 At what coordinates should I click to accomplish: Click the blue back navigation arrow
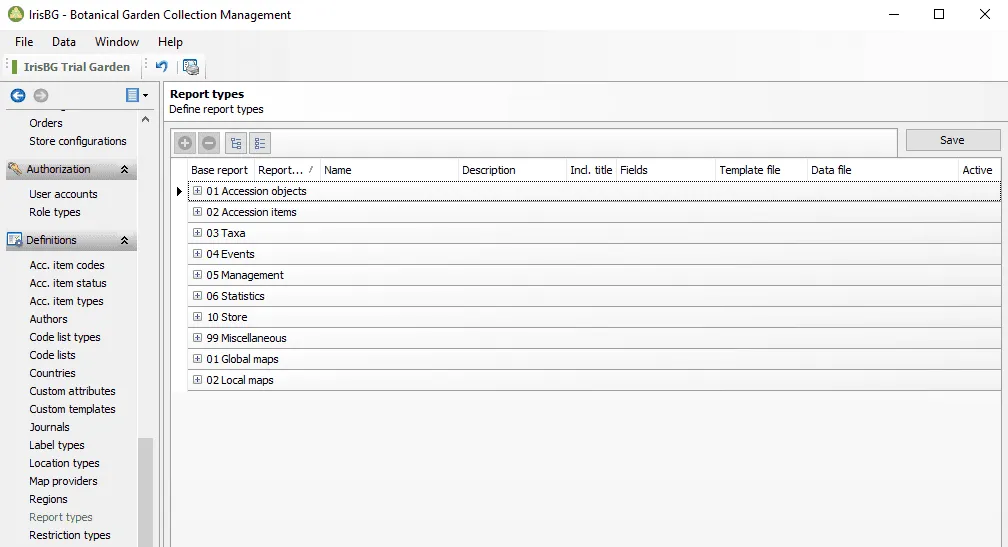(x=18, y=95)
